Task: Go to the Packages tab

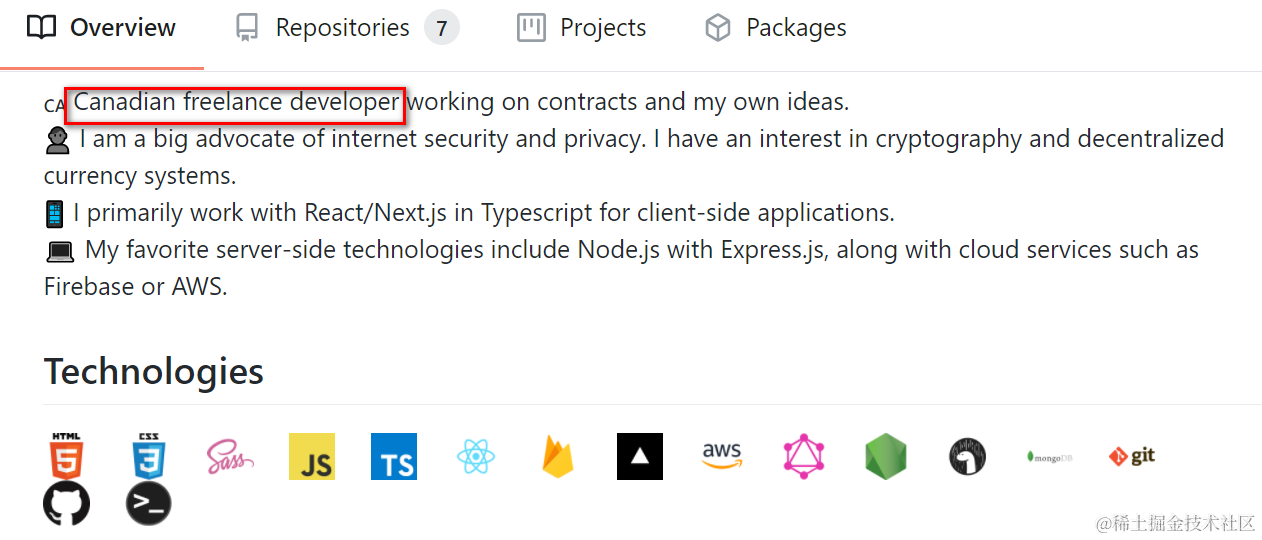Action: (x=776, y=28)
